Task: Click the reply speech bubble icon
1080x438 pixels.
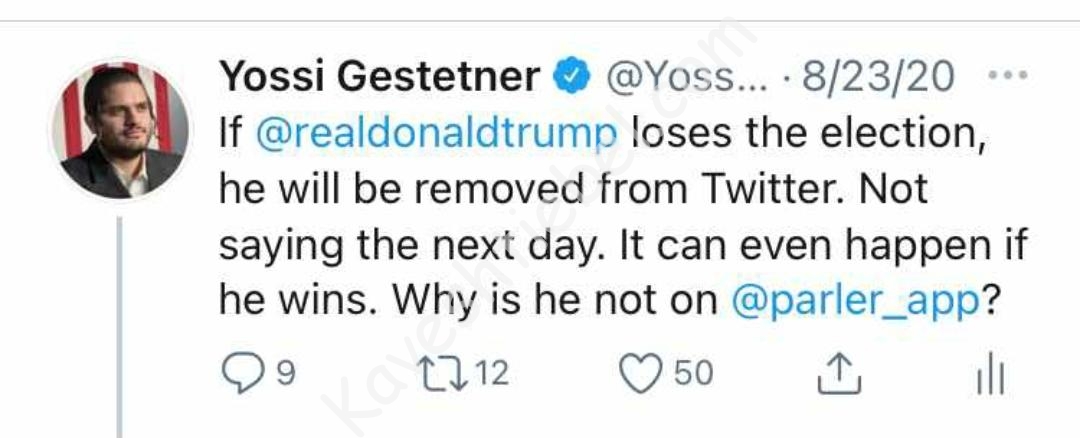Action: 242,374
